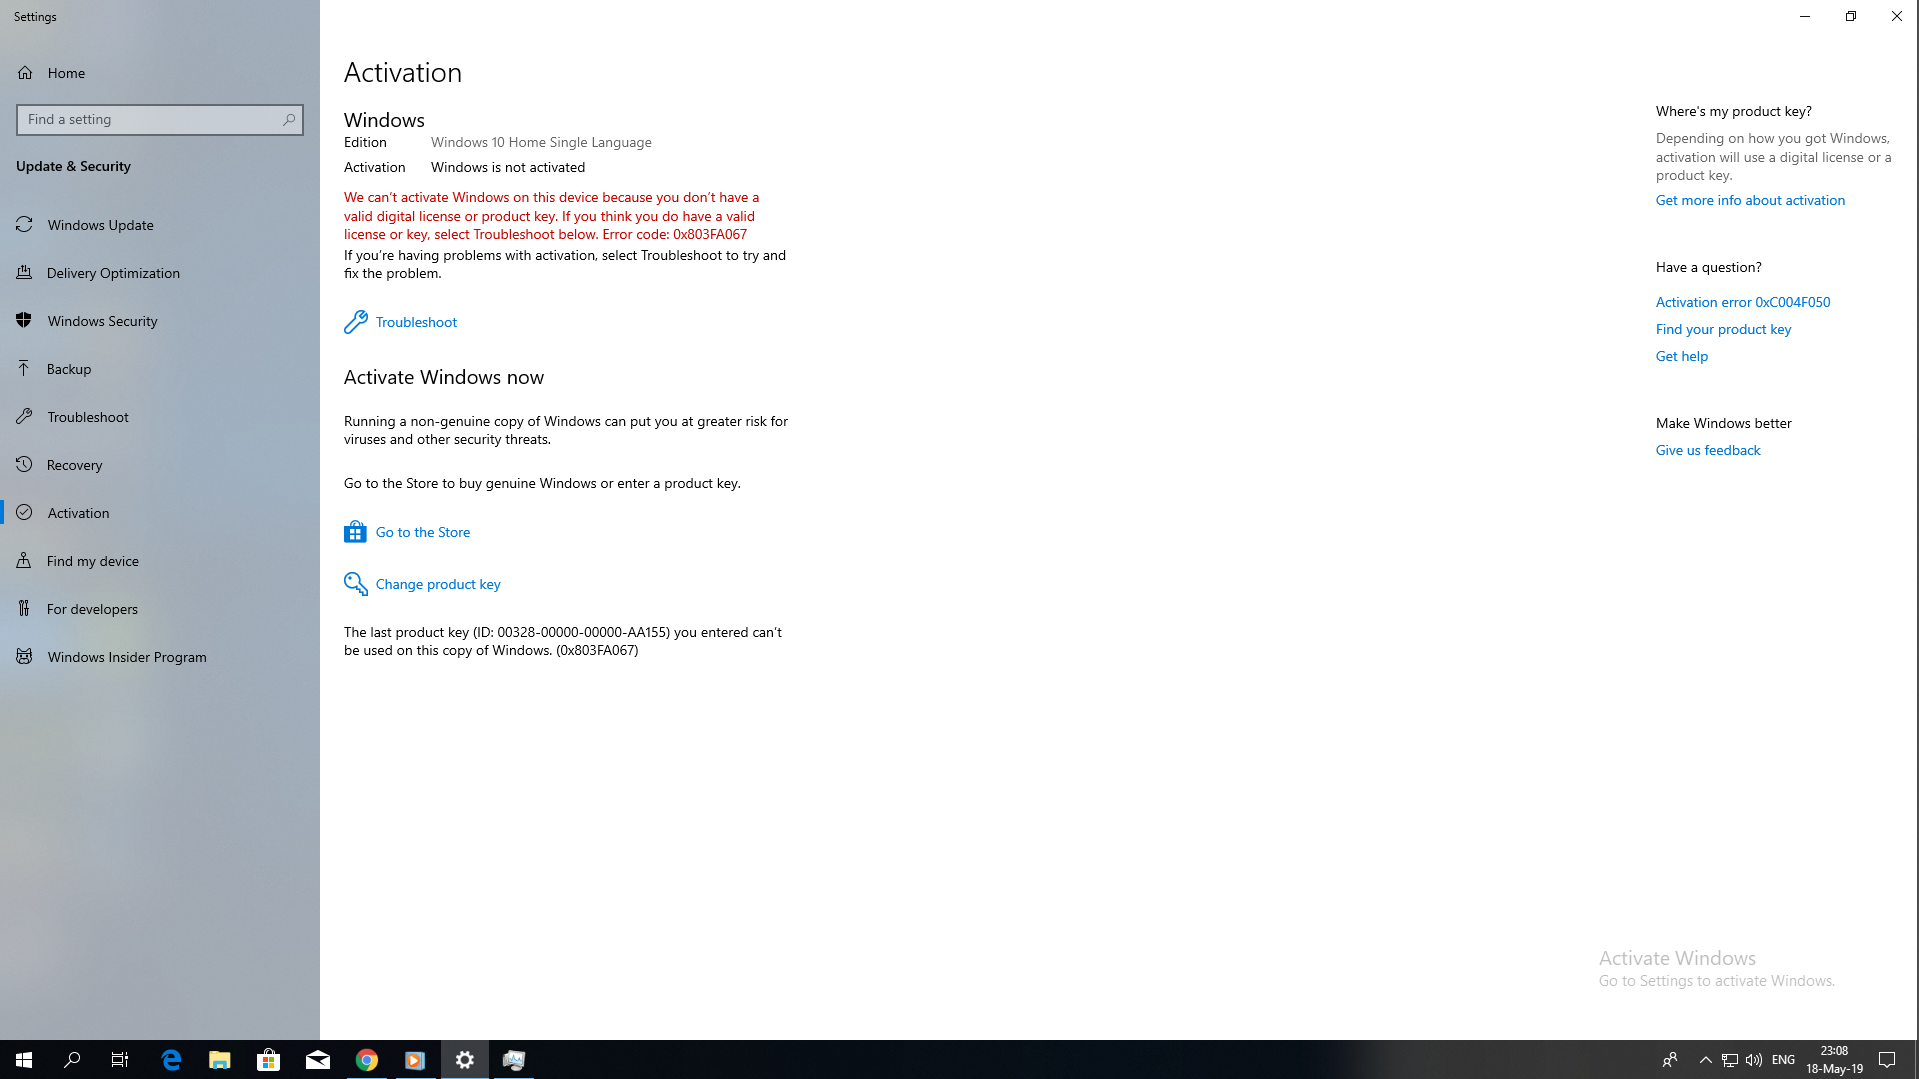Switch to Google Chrome on taskbar
The height and width of the screenshot is (1079, 1919).
pyautogui.click(x=367, y=1060)
